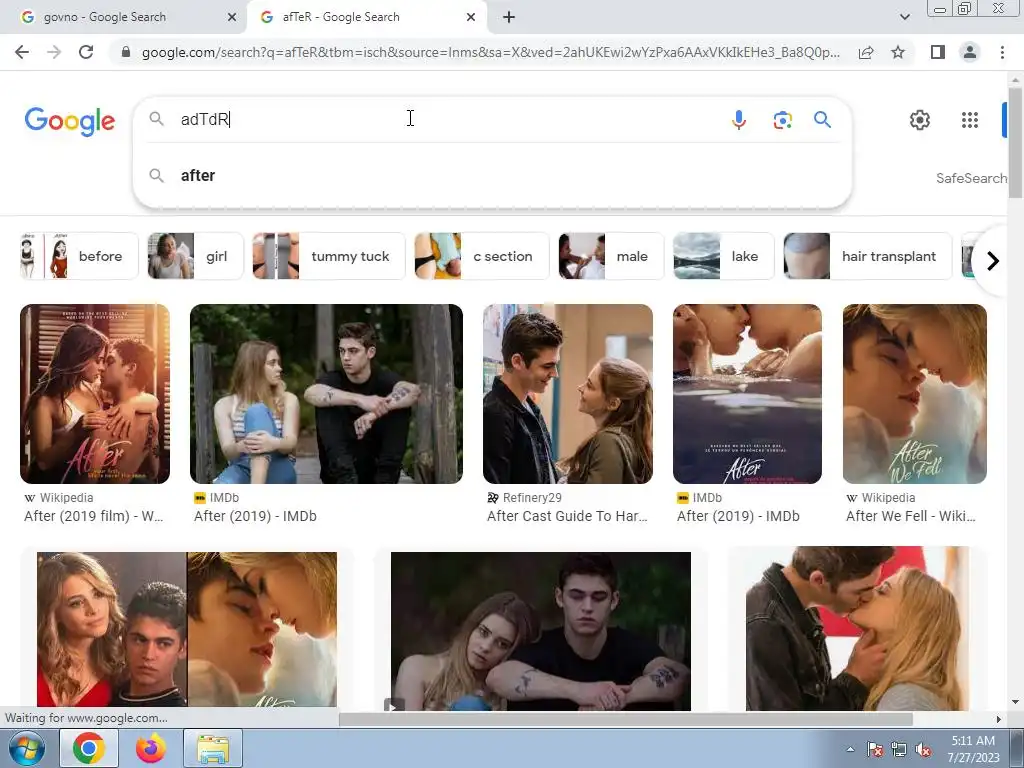This screenshot has height=768, width=1024.
Task: Open a new browser tab
Action: [x=509, y=18]
